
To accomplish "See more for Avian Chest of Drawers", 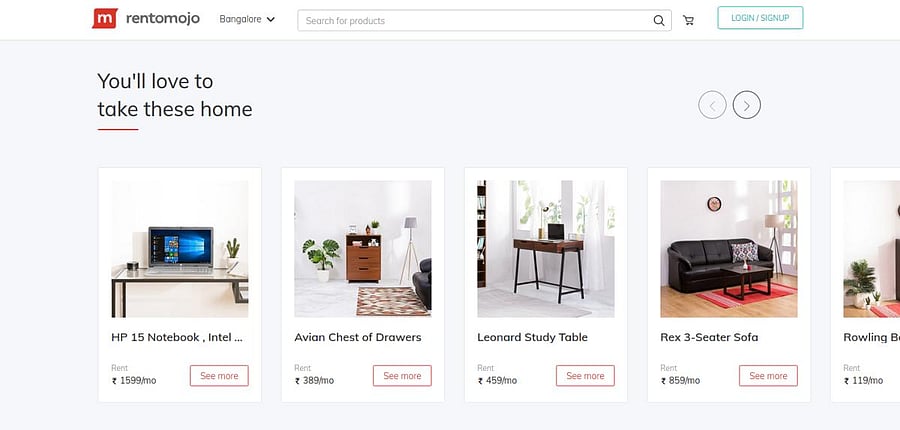I will (402, 376).
